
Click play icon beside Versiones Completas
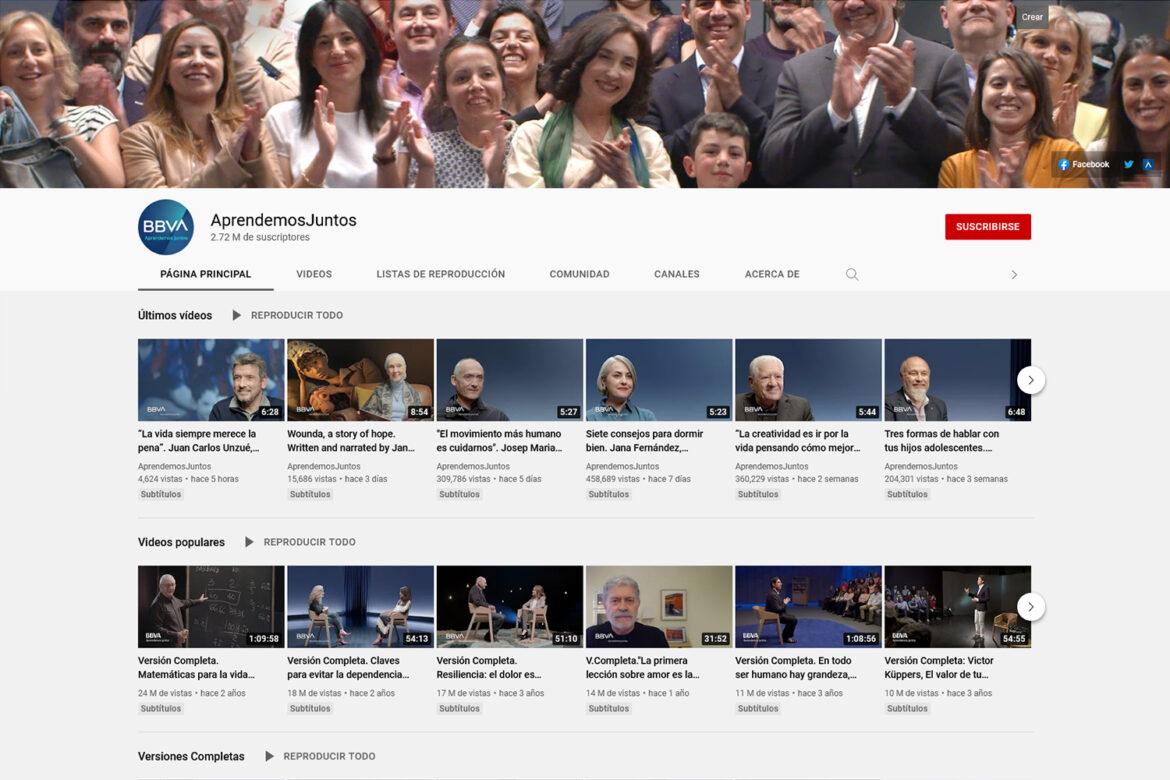point(269,756)
